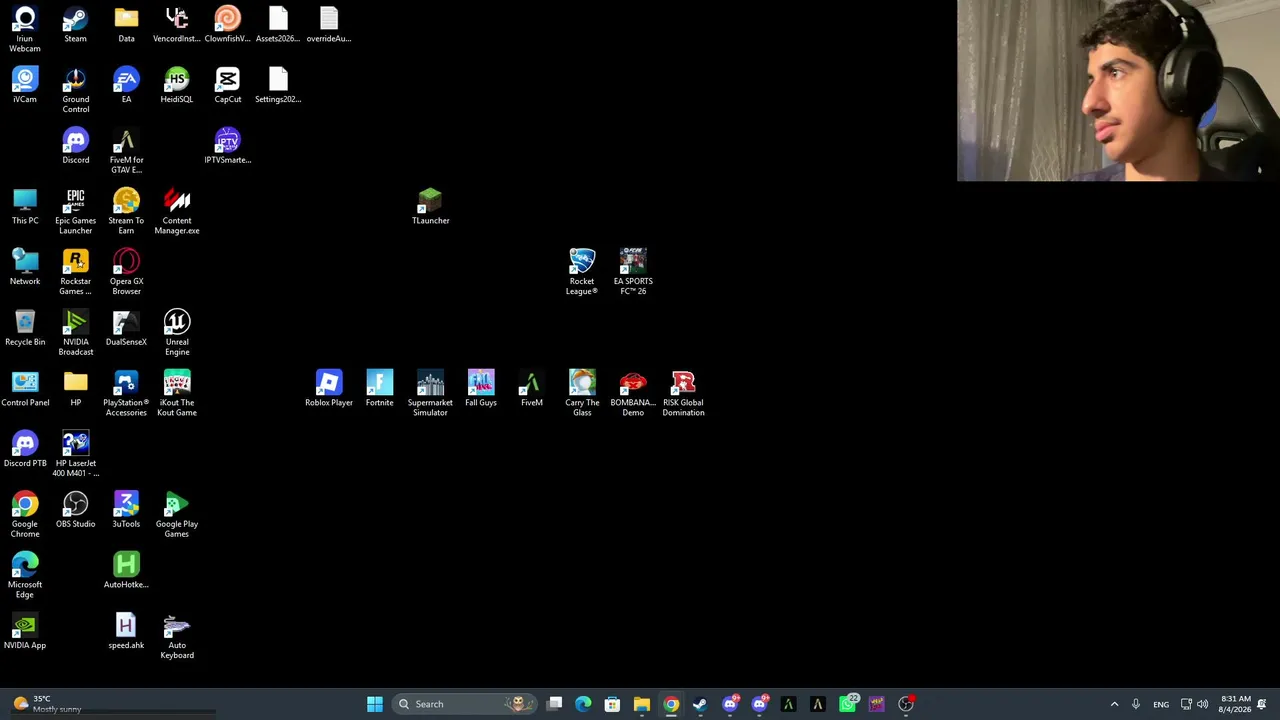
Task: Select the Microsoft Edge desktop shortcut
Action: pyautogui.click(x=25, y=576)
